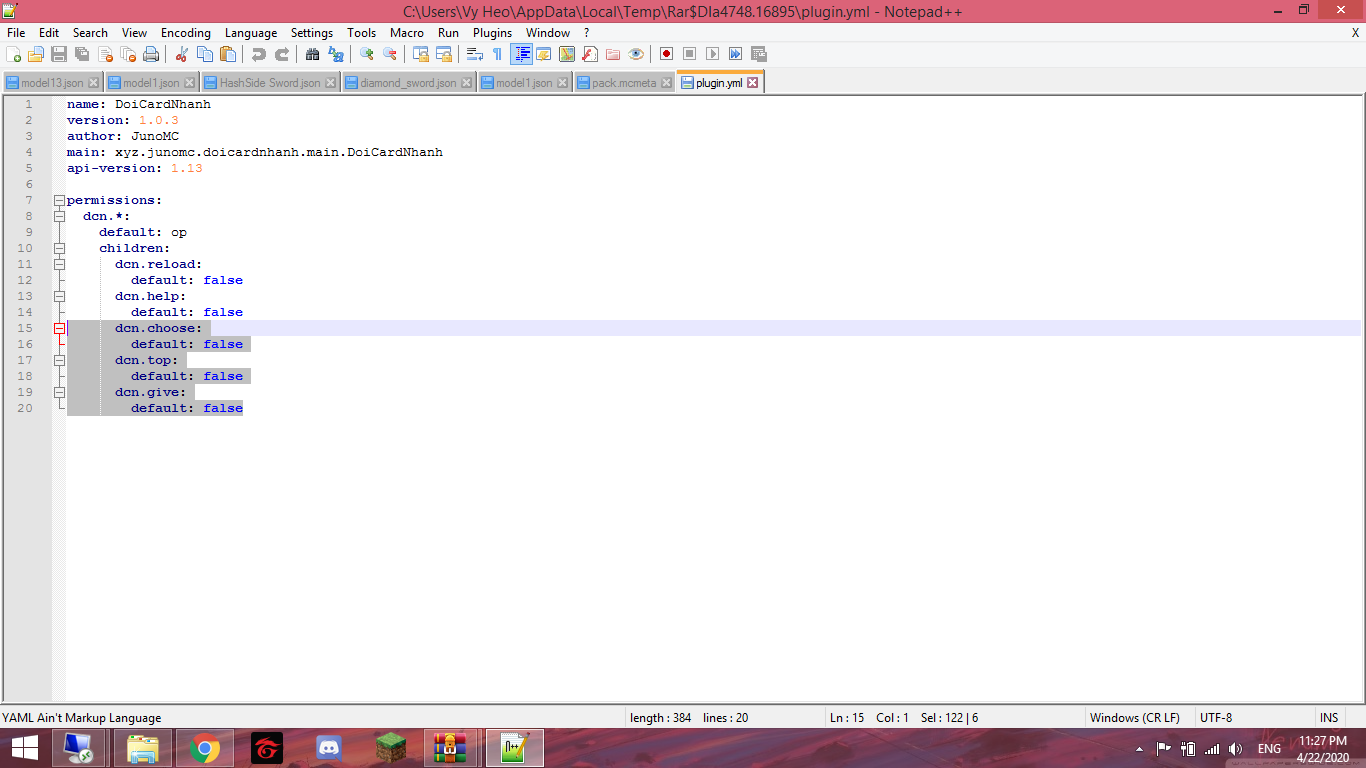Toggle INS insert mode in status bar
The width and height of the screenshot is (1366, 768).
tap(1329, 718)
